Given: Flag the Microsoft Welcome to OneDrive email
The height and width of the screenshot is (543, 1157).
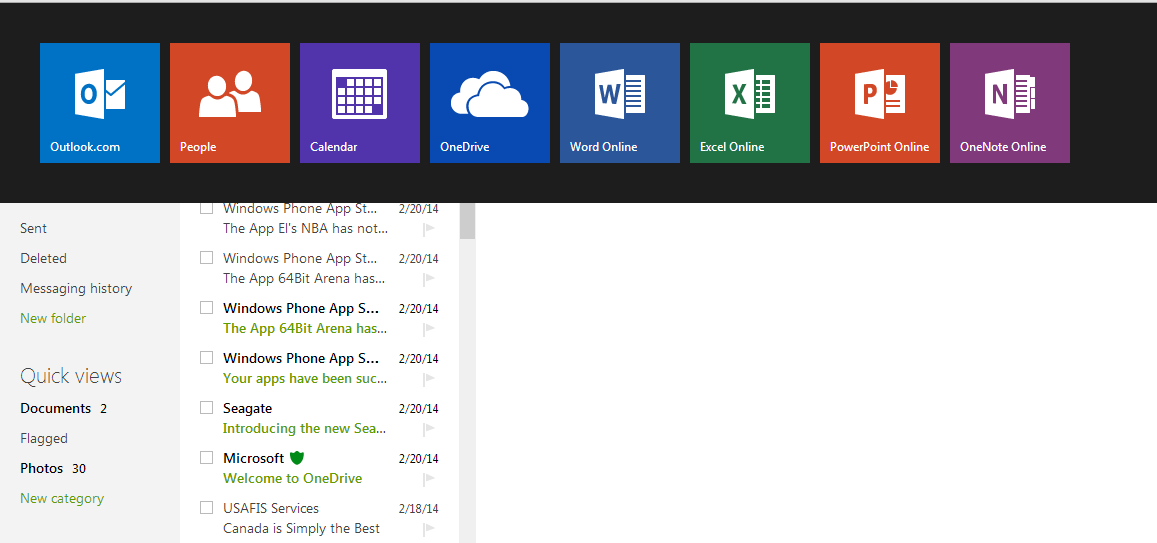Looking at the screenshot, I should (x=429, y=479).
